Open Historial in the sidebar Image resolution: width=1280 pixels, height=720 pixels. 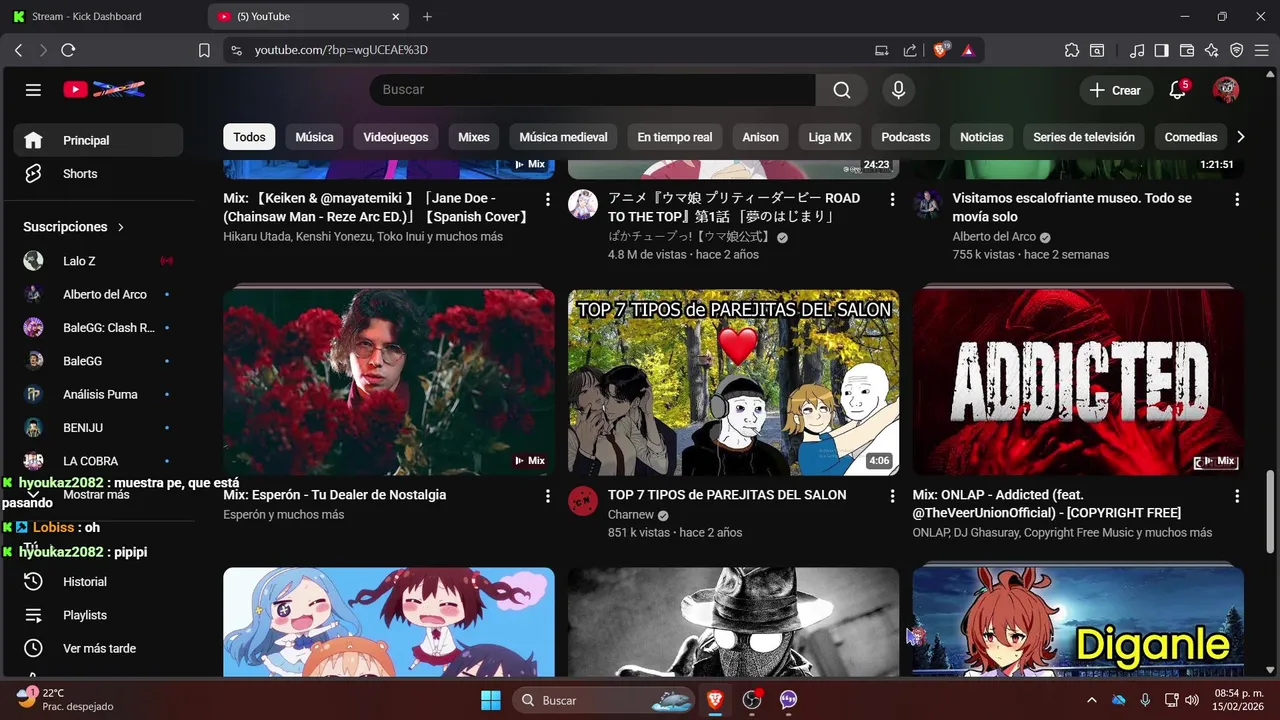click(98, 581)
